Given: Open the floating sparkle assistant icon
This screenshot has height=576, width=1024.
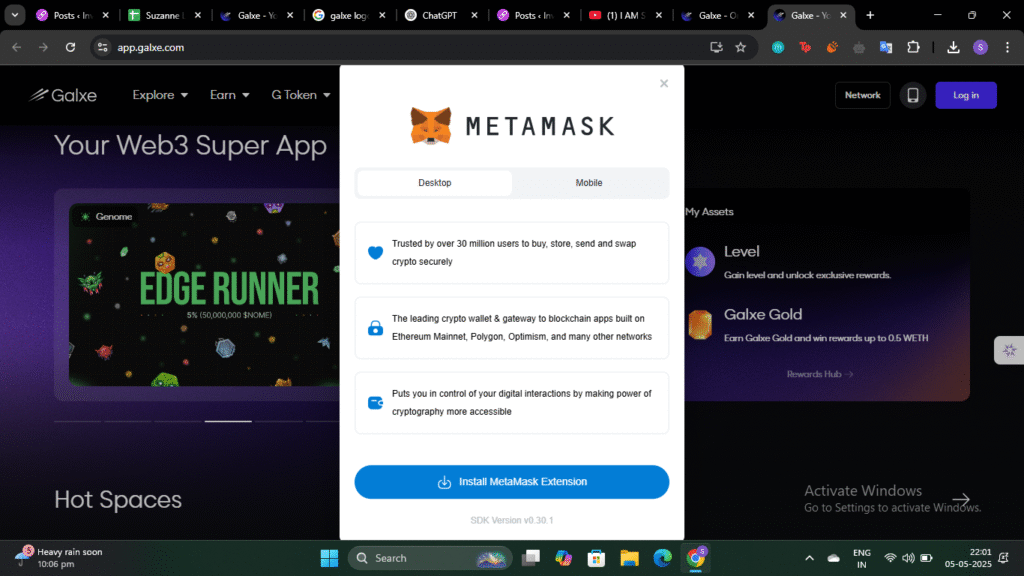Looking at the screenshot, I should tap(1009, 351).
